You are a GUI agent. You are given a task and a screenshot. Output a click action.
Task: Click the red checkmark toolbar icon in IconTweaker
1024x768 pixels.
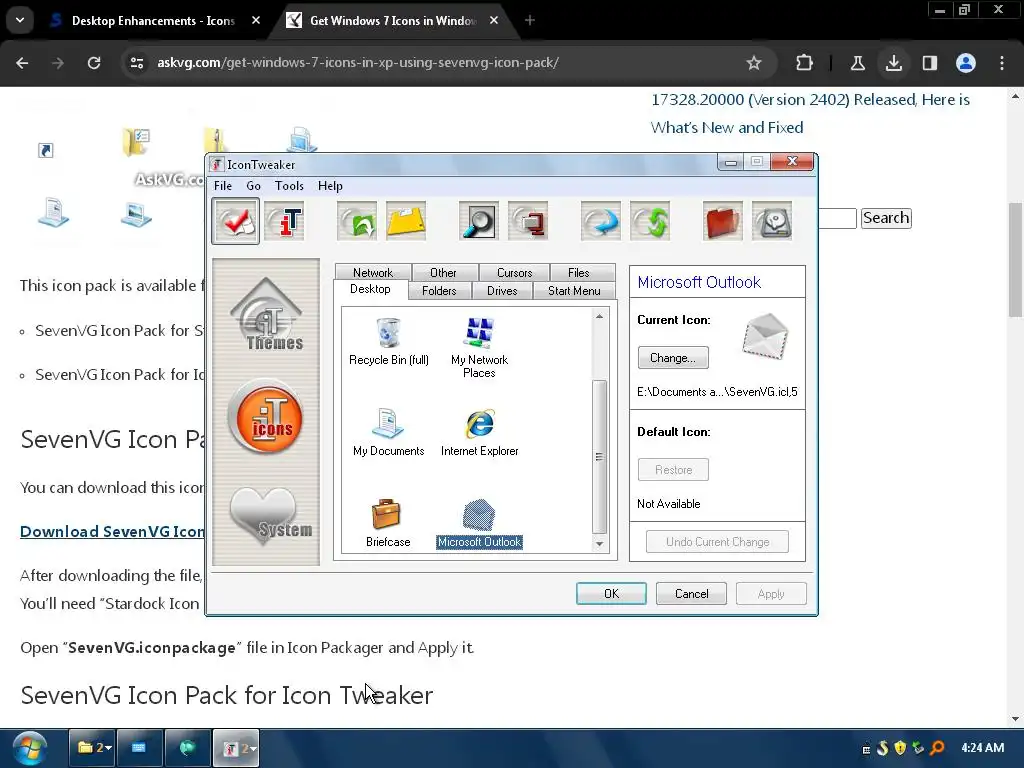[x=235, y=222]
